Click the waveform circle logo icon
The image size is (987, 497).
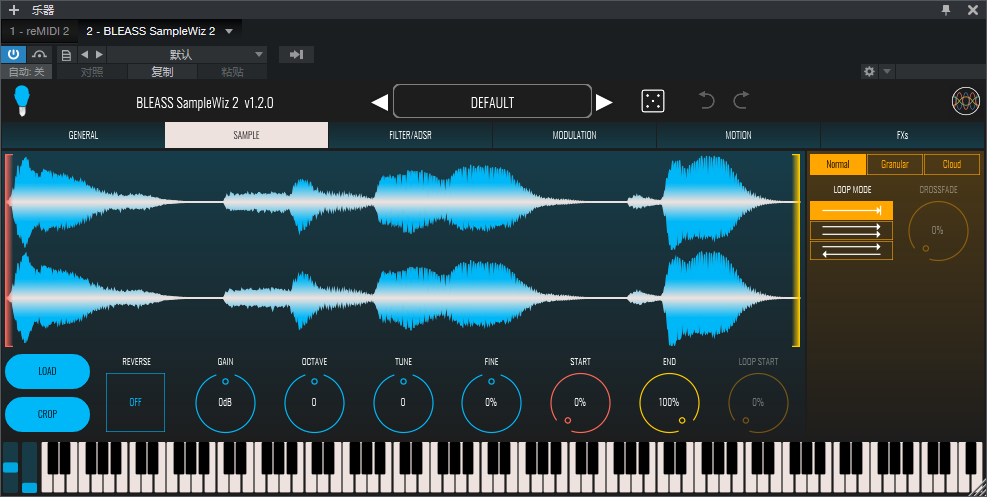(966, 101)
